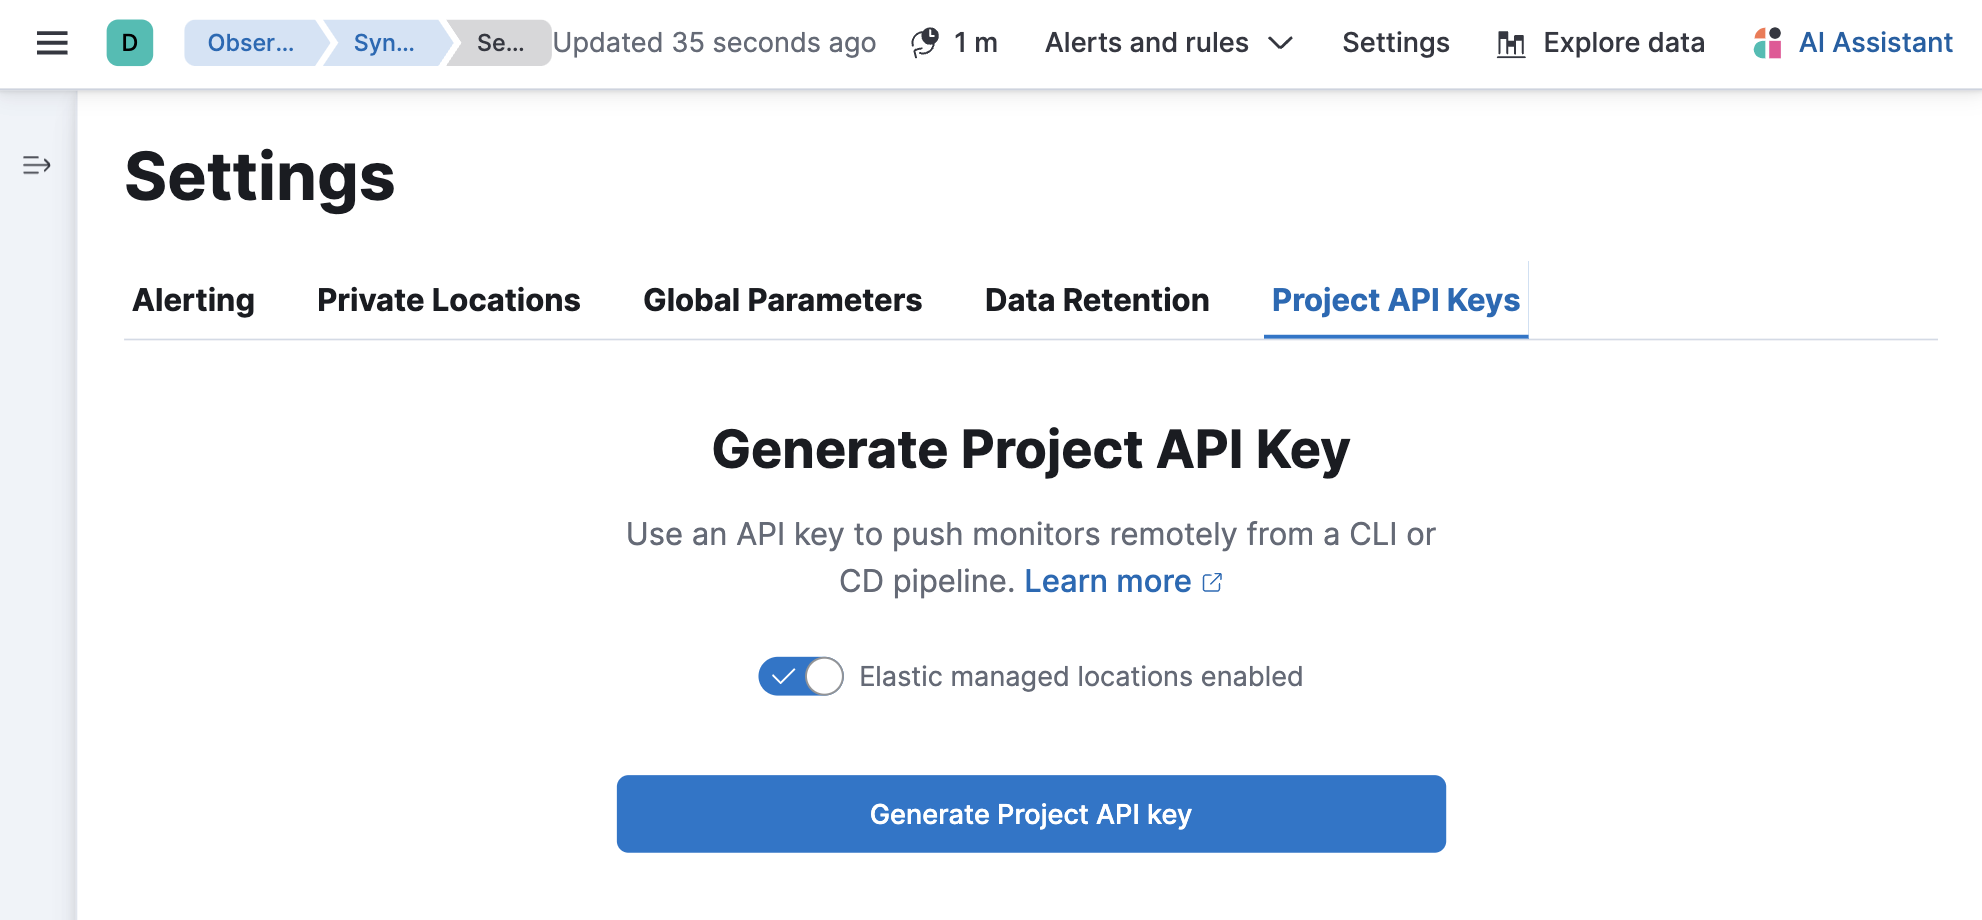Switch to the Alerting tab
This screenshot has height=920, width=1982.
pos(192,300)
